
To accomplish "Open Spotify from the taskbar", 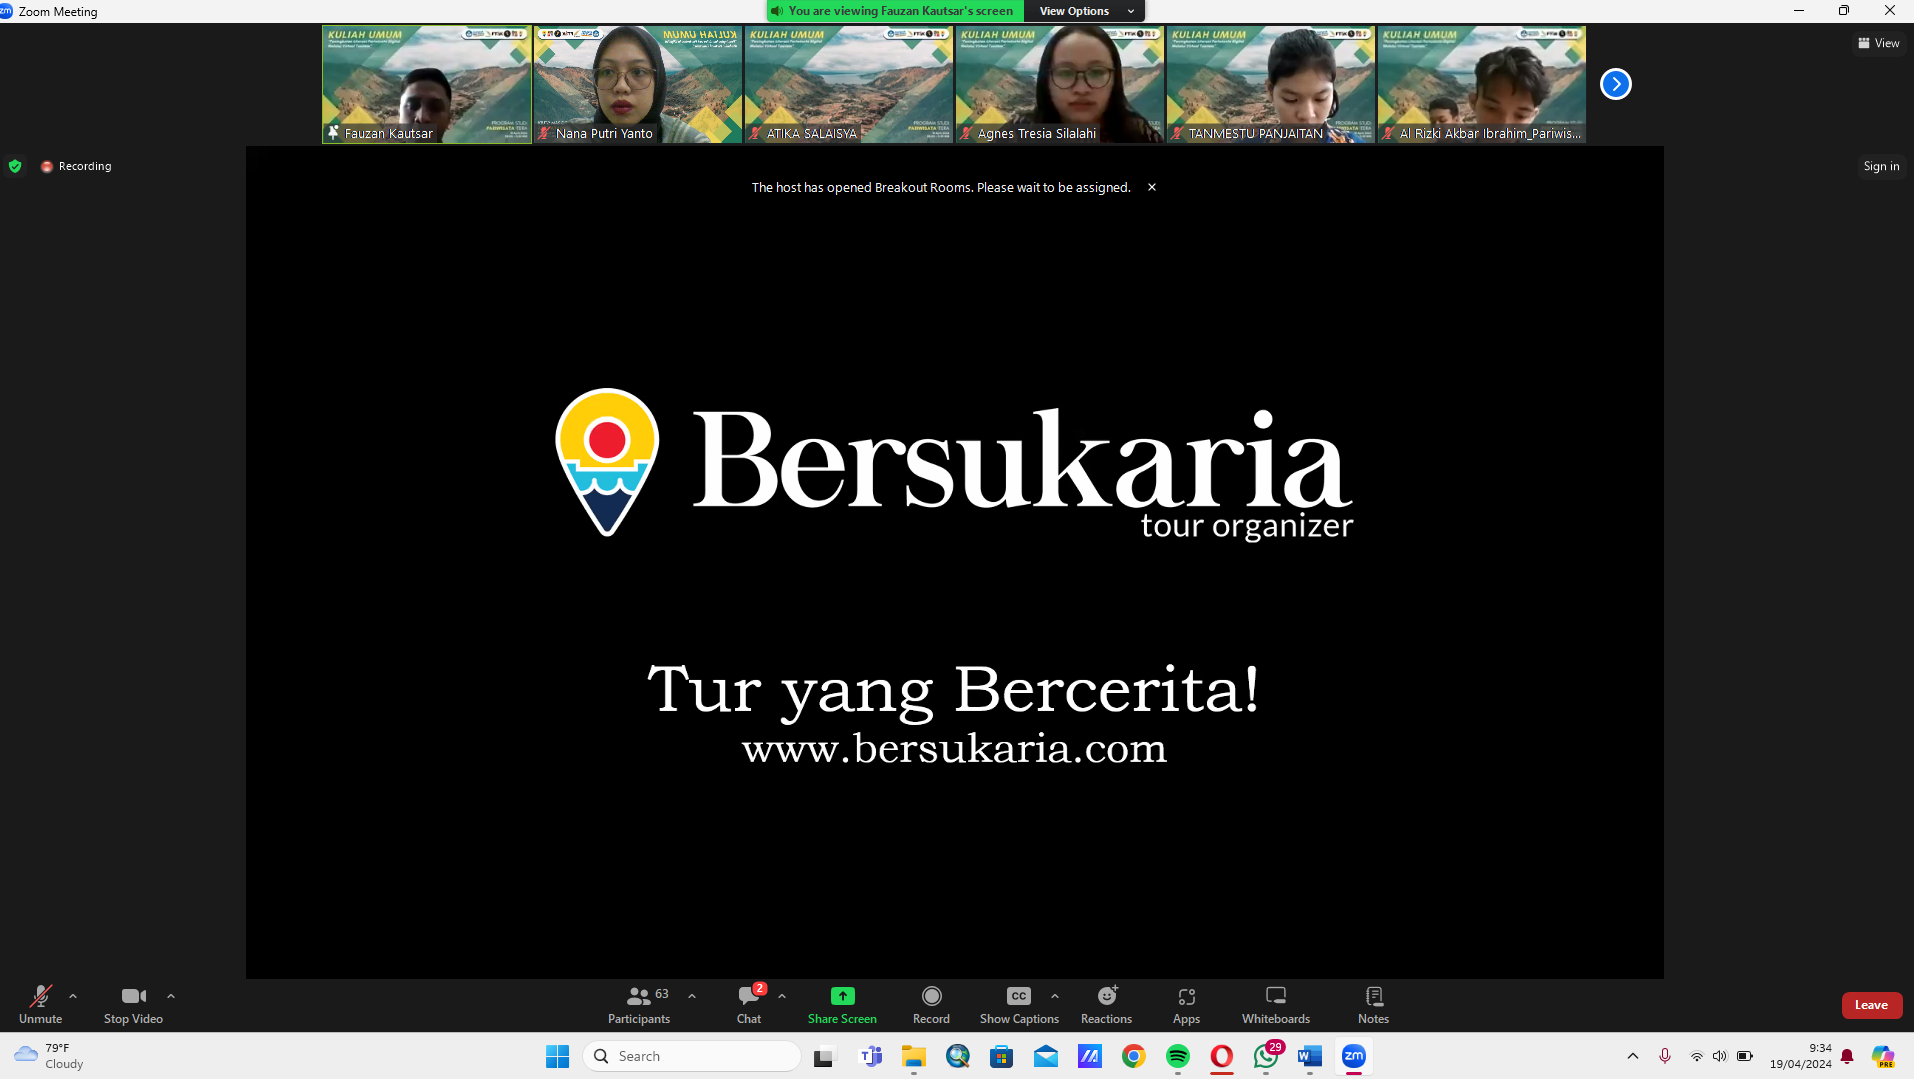I will coord(1177,1056).
